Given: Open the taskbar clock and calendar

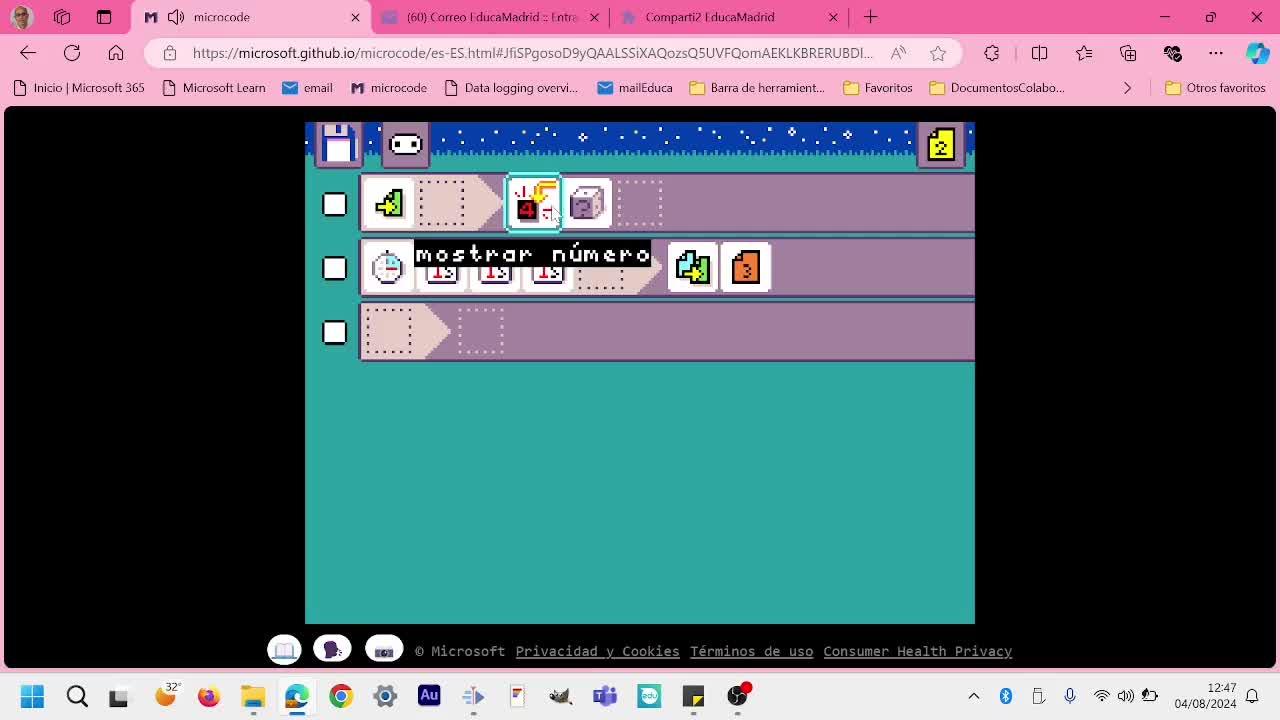Looking at the screenshot, I should (x=1206, y=696).
